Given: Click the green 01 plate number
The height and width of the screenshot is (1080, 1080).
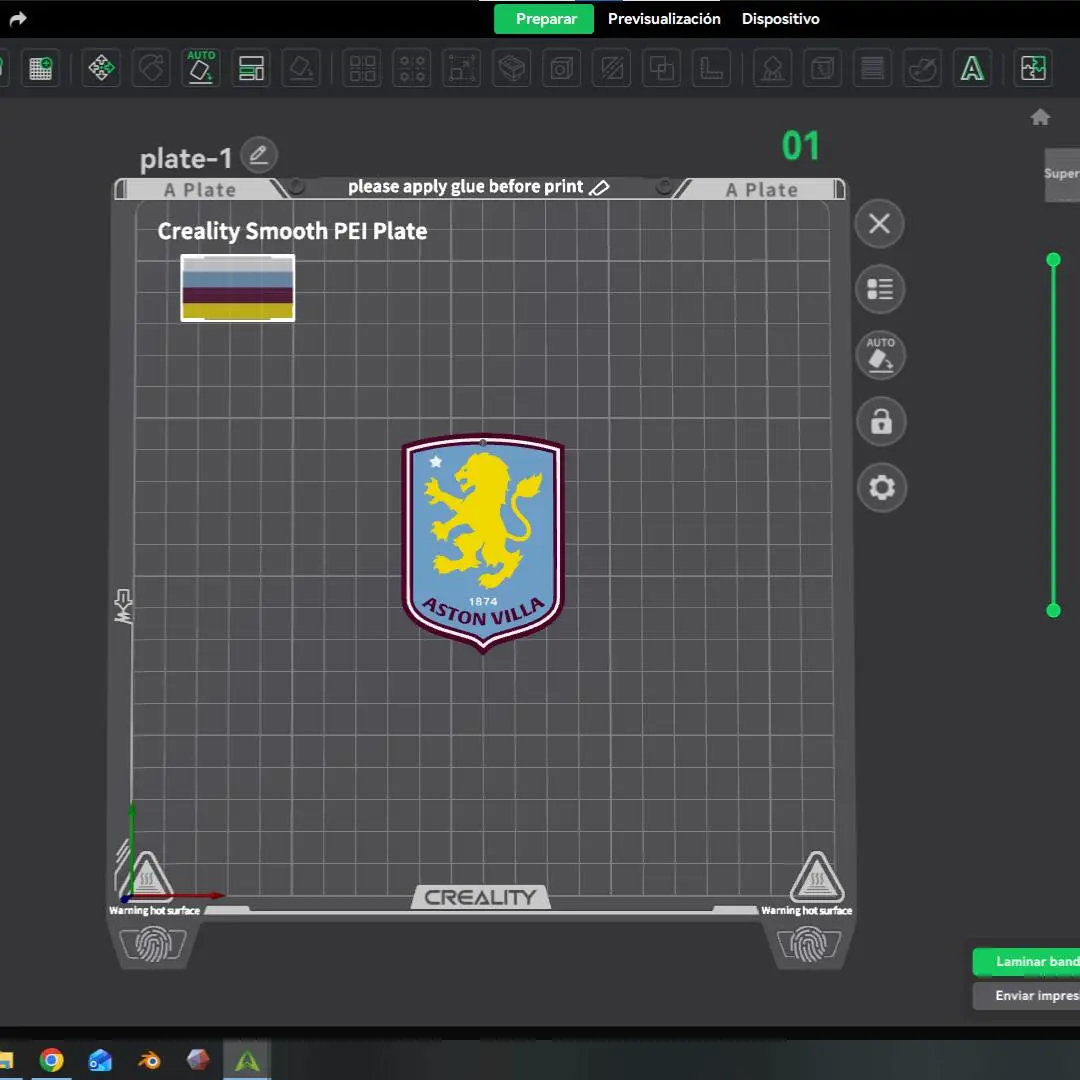Looking at the screenshot, I should (x=800, y=146).
